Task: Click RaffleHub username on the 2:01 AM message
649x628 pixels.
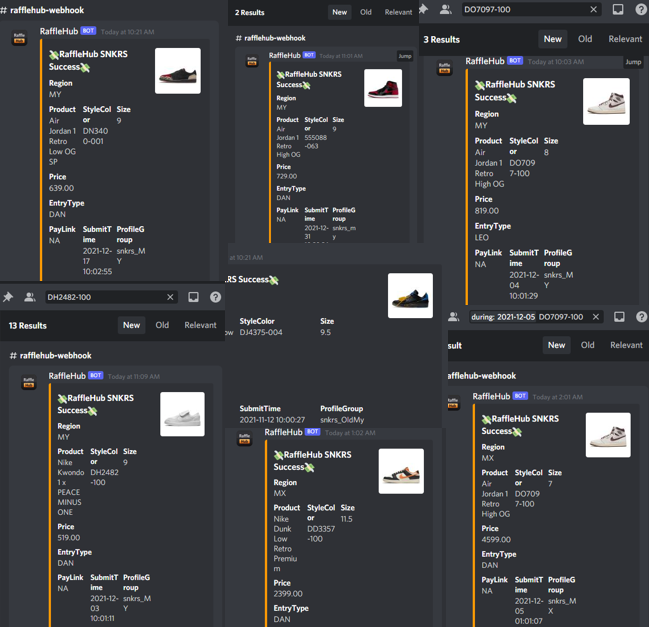Action: (491, 396)
